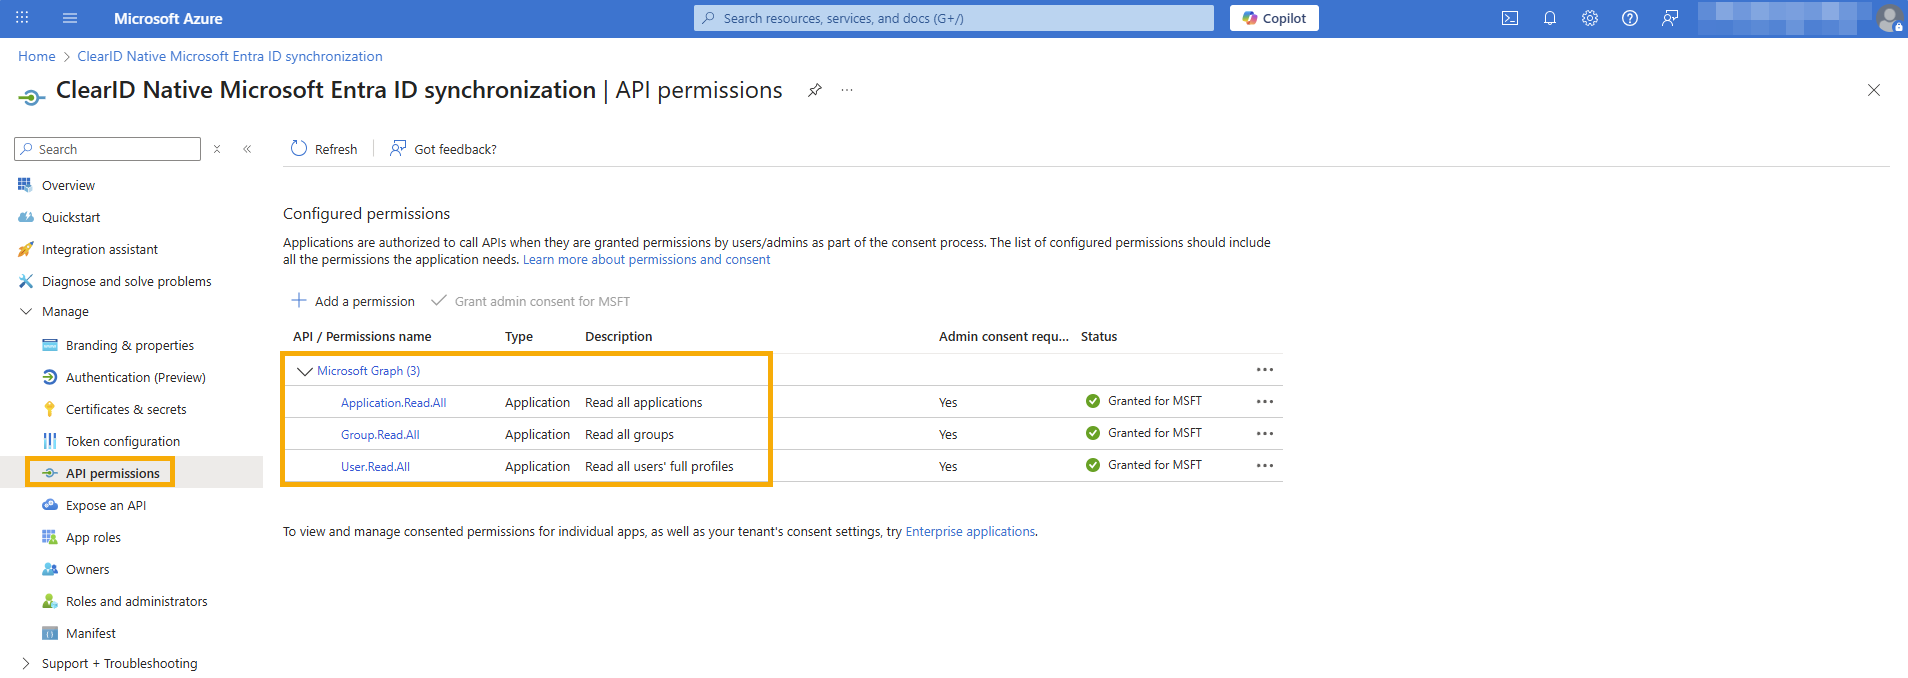The height and width of the screenshot is (678, 1908).
Task: Open ellipsis menu for Application.Read.All row
Action: coord(1265,402)
